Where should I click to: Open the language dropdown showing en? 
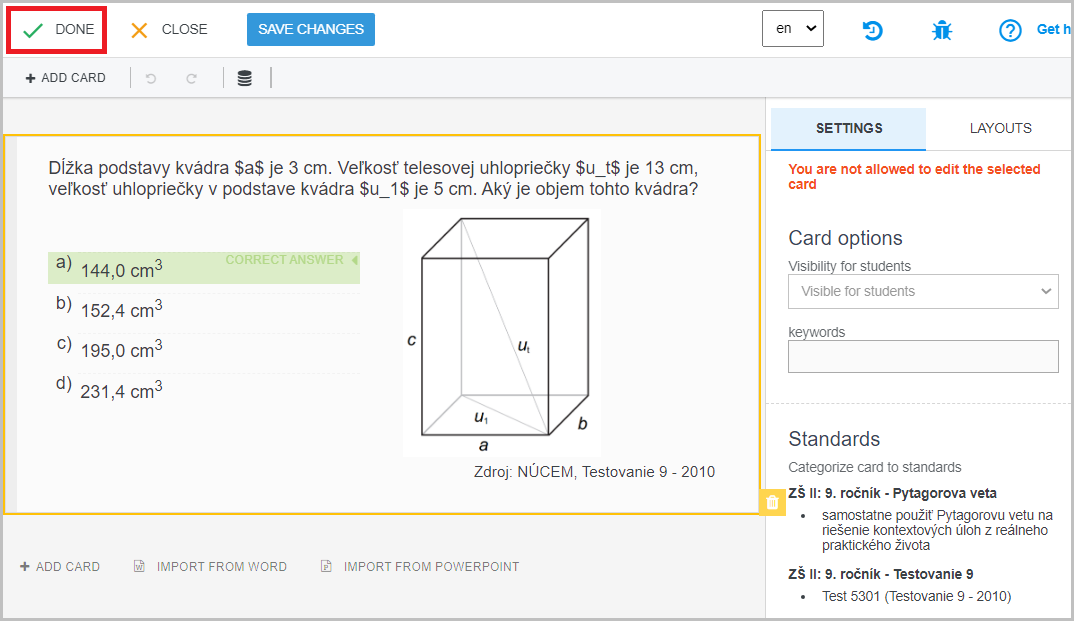click(792, 29)
